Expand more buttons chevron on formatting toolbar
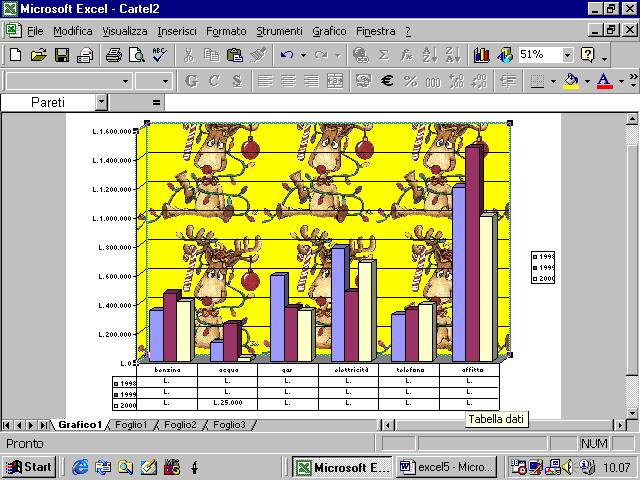640x480 pixels. (x=633, y=81)
